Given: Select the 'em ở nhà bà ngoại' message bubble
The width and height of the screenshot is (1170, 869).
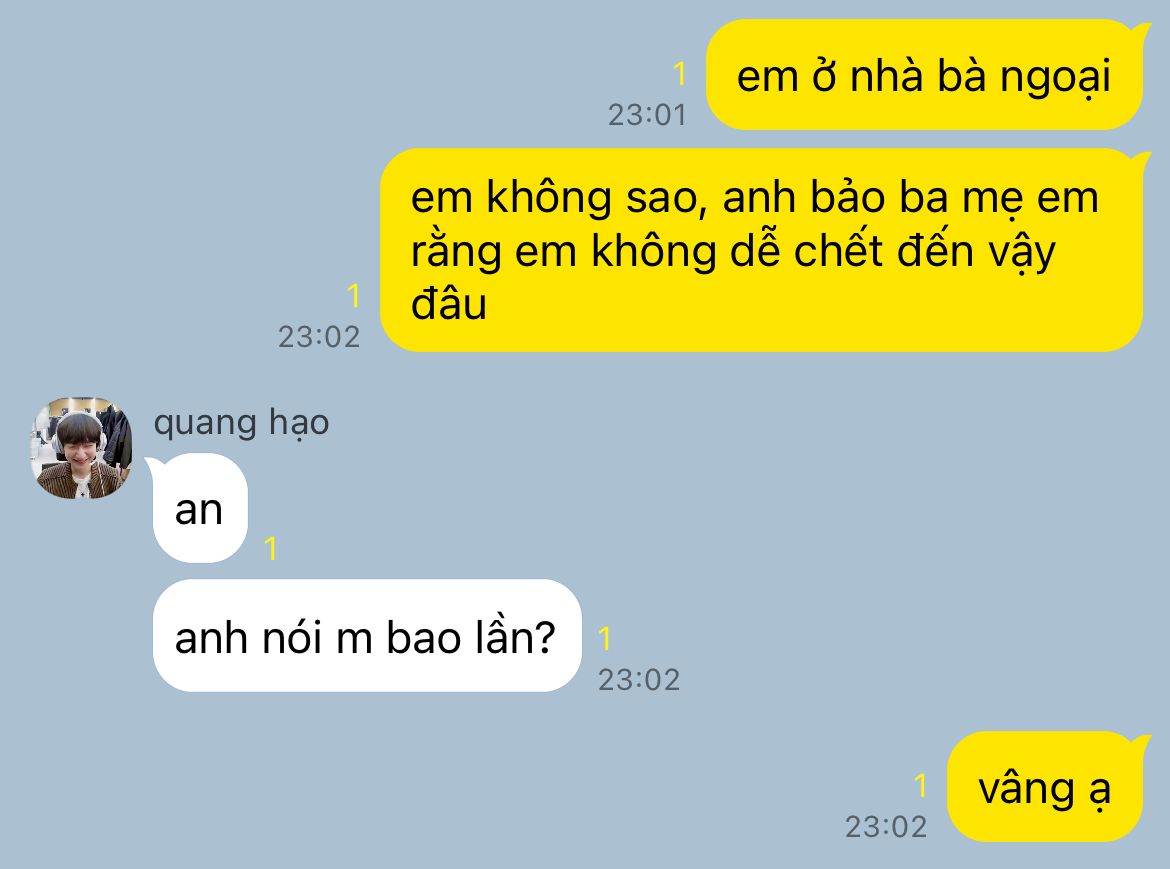Looking at the screenshot, I should (x=924, y=75).
